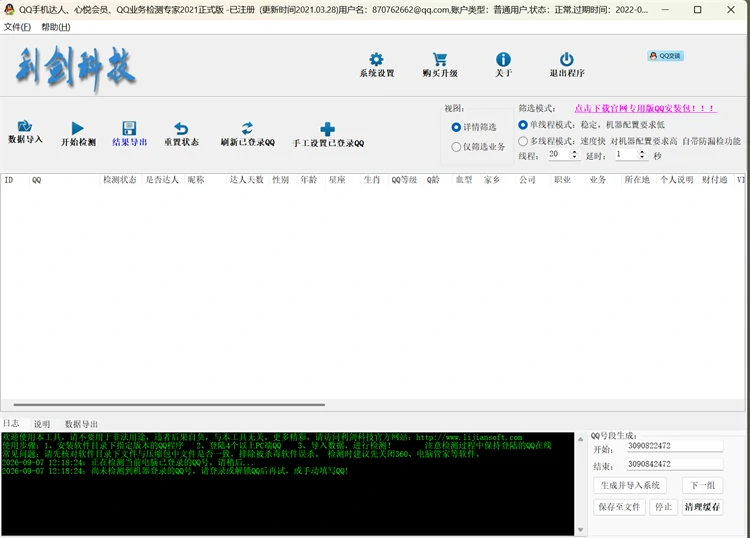Click the table's horizontal scrollbar thumb
Image resolution: width=750 pixels, height=538 pixels.
point(169,405)
